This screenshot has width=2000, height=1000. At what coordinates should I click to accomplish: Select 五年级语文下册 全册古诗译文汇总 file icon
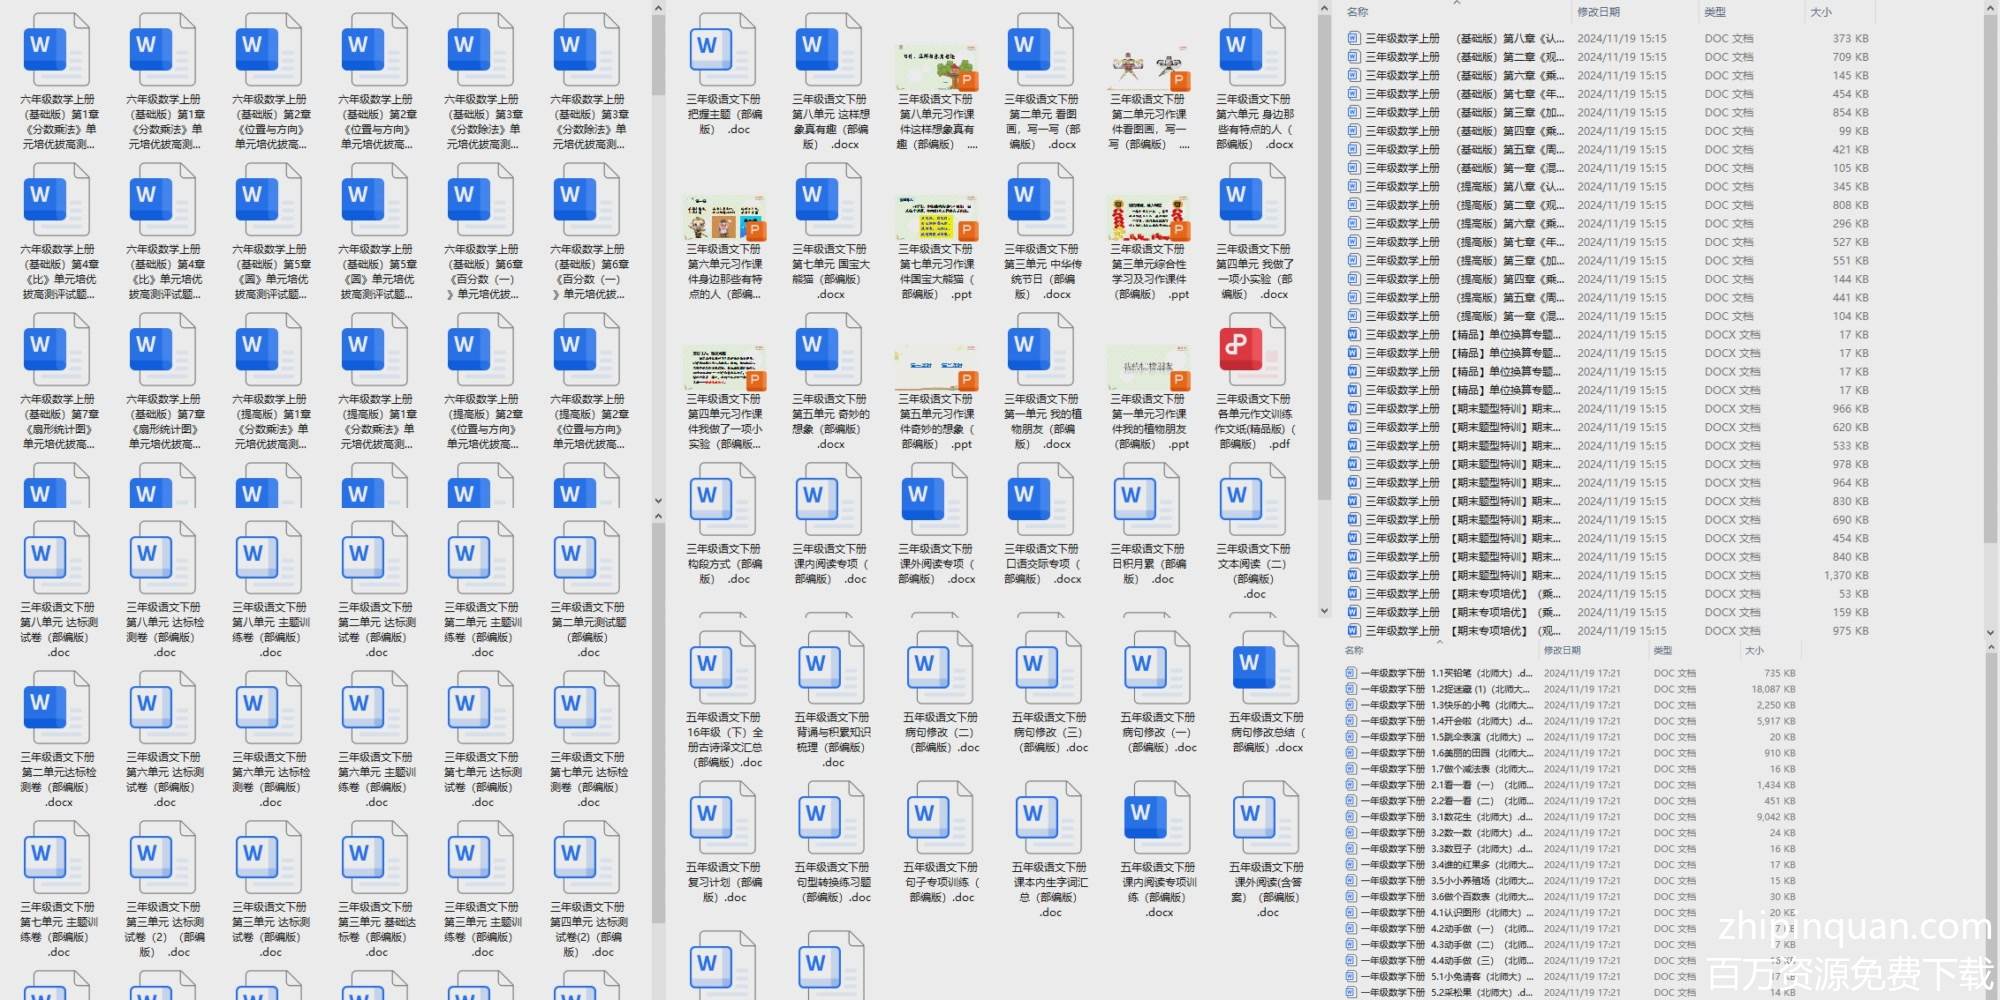point(723,668)
